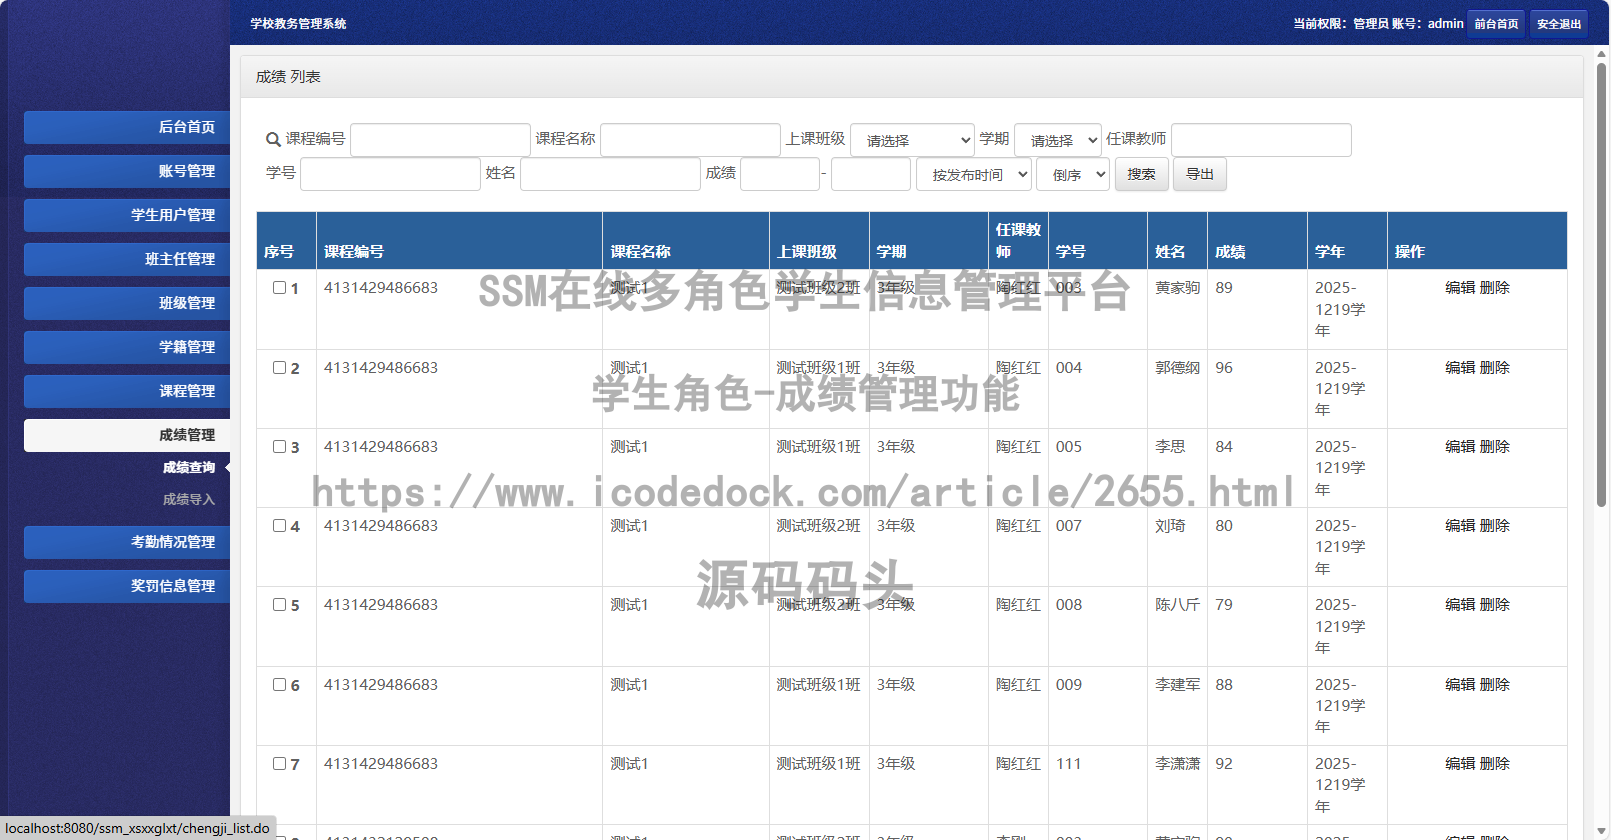Select the row 6 checkbox
This screenshot has width=1611, height=840.
pyautogui.click(x=280, y=685)
